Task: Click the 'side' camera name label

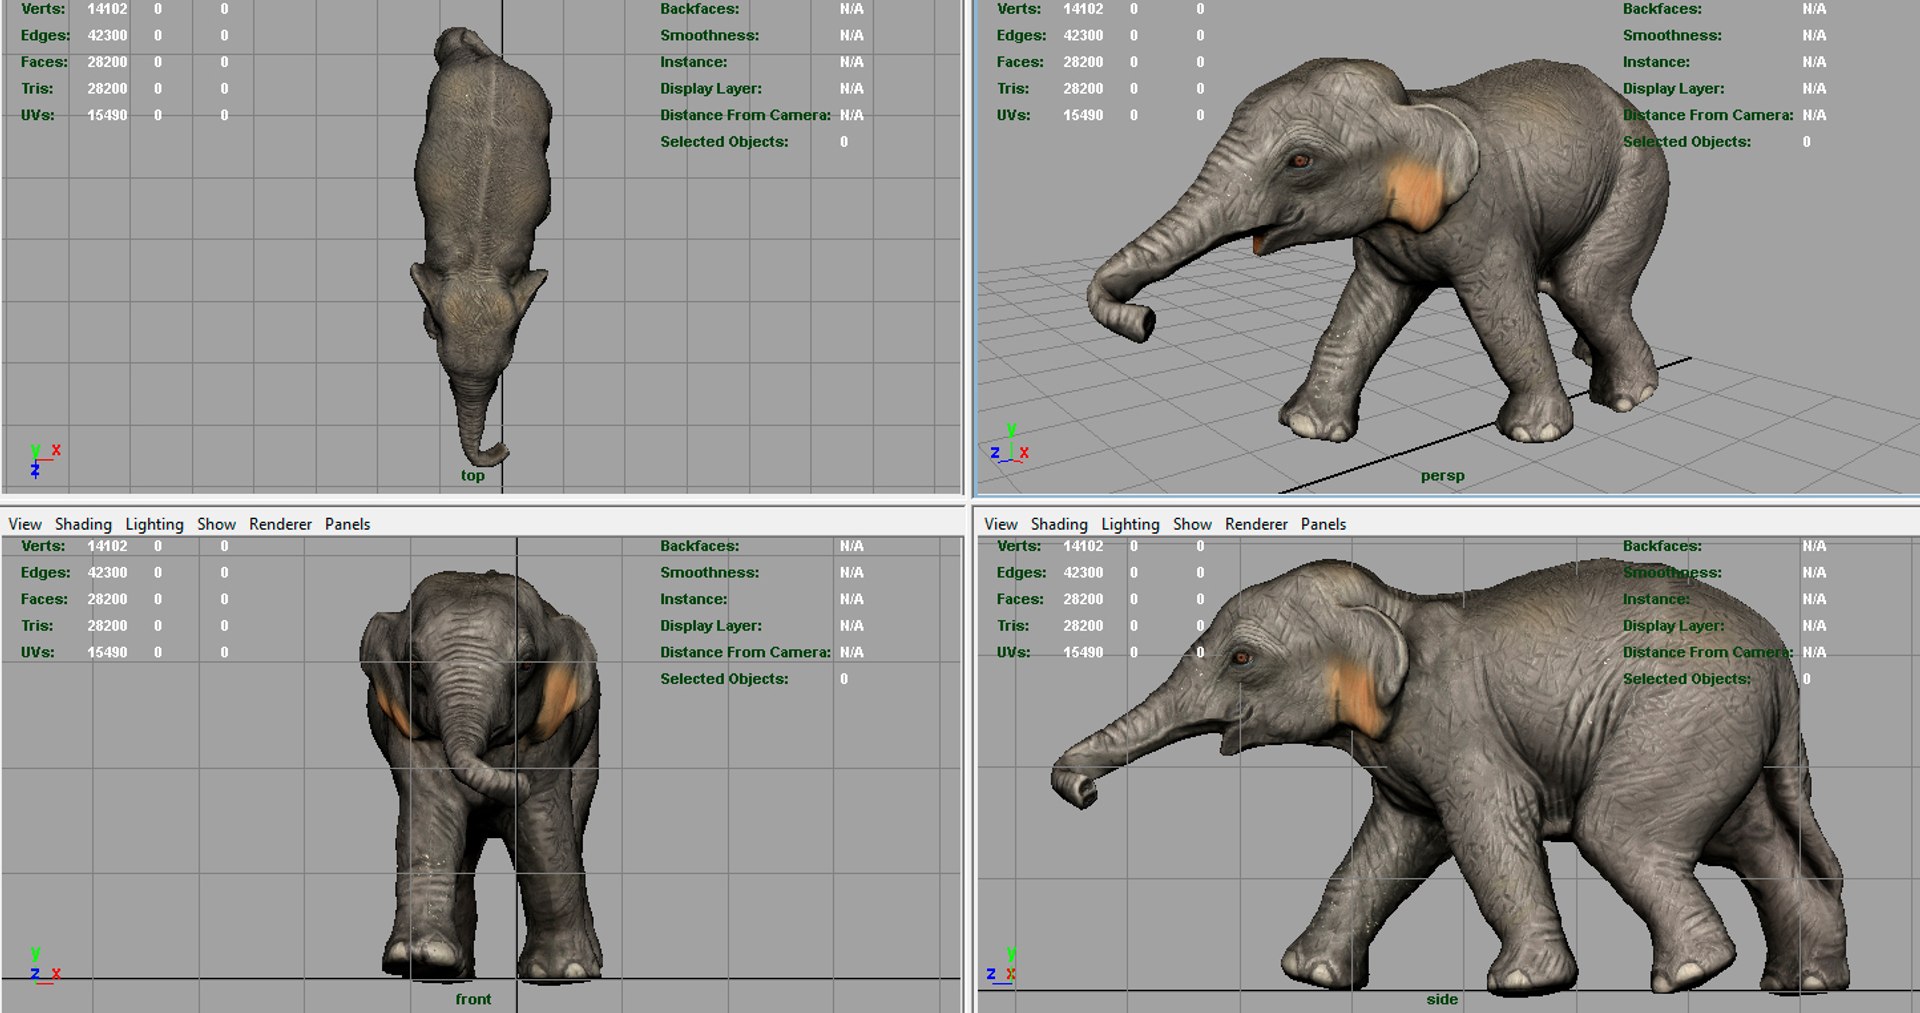Action: coord(1442,999)
